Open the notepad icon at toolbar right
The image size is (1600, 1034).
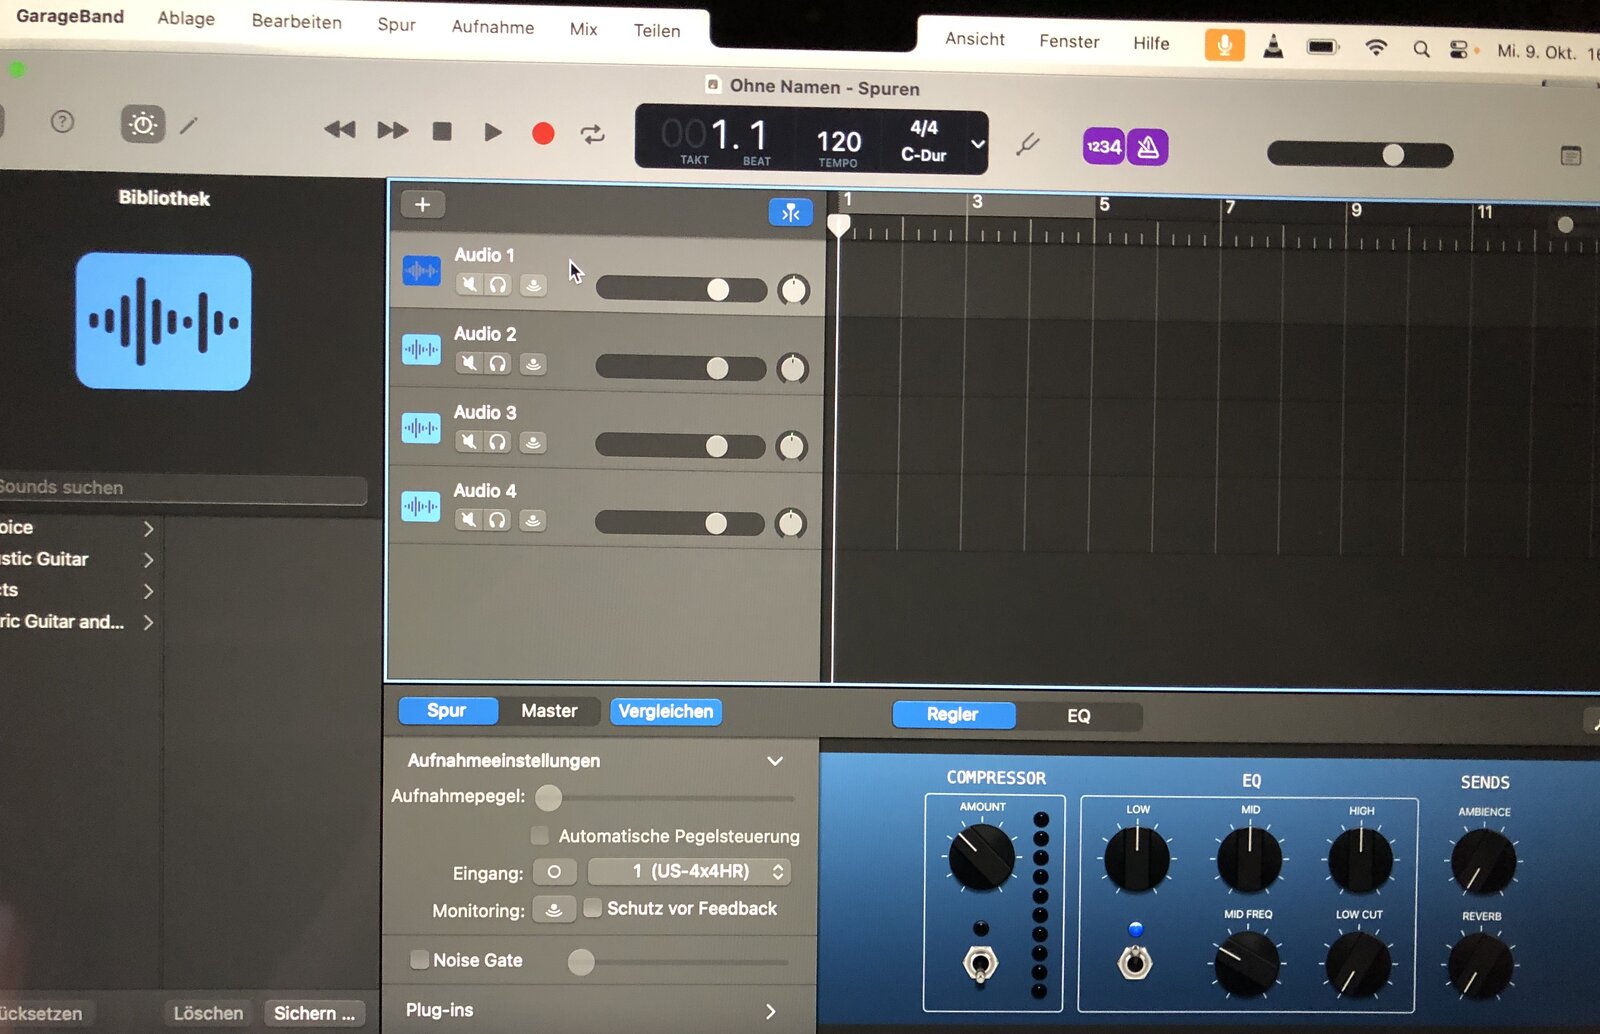(1571, 155)
